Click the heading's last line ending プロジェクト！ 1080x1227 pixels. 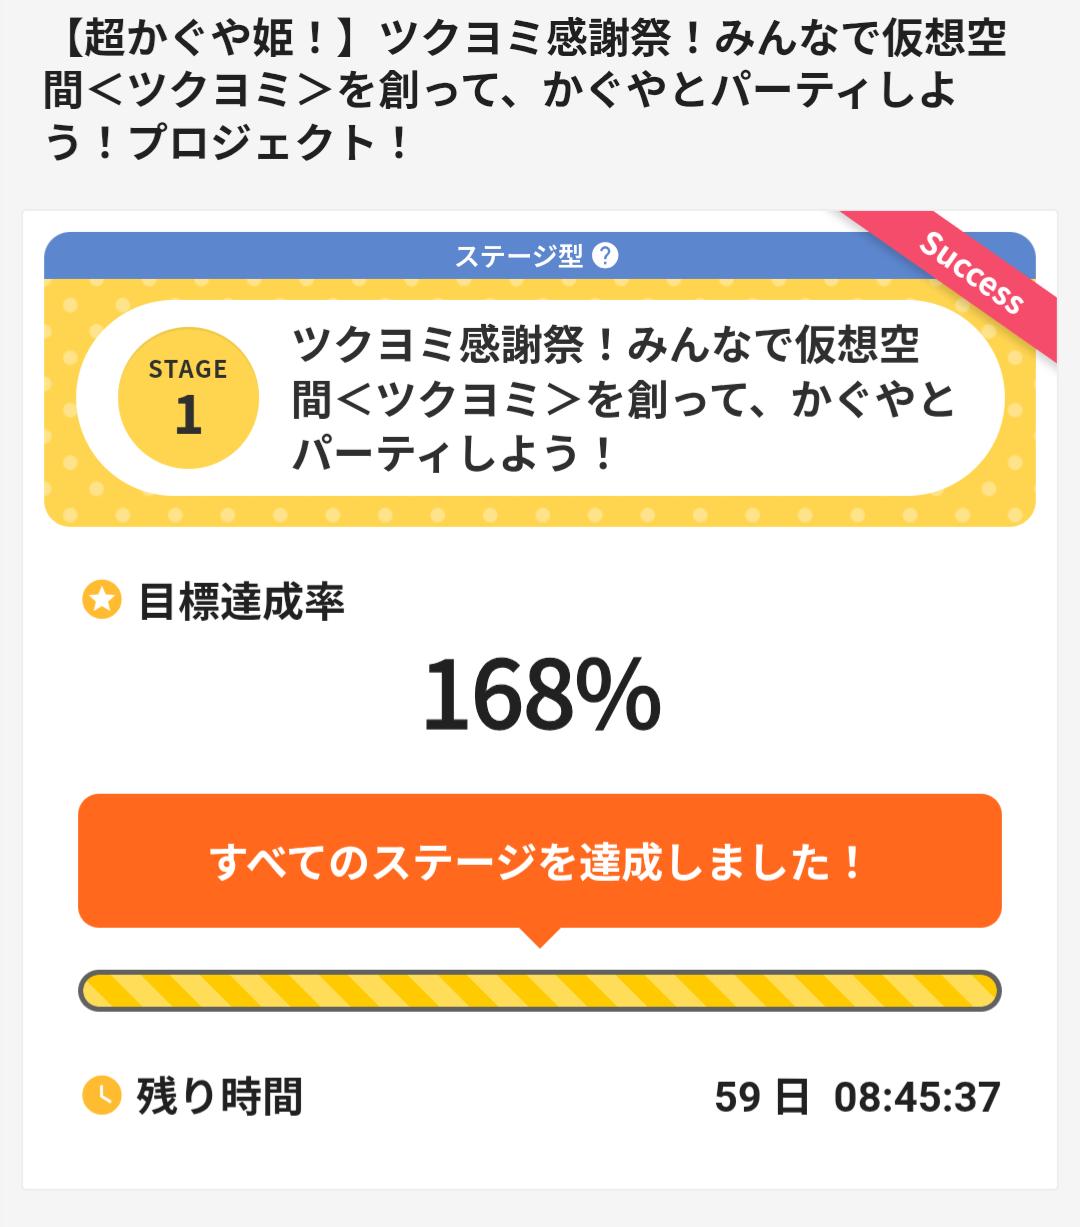coord(228,144)
